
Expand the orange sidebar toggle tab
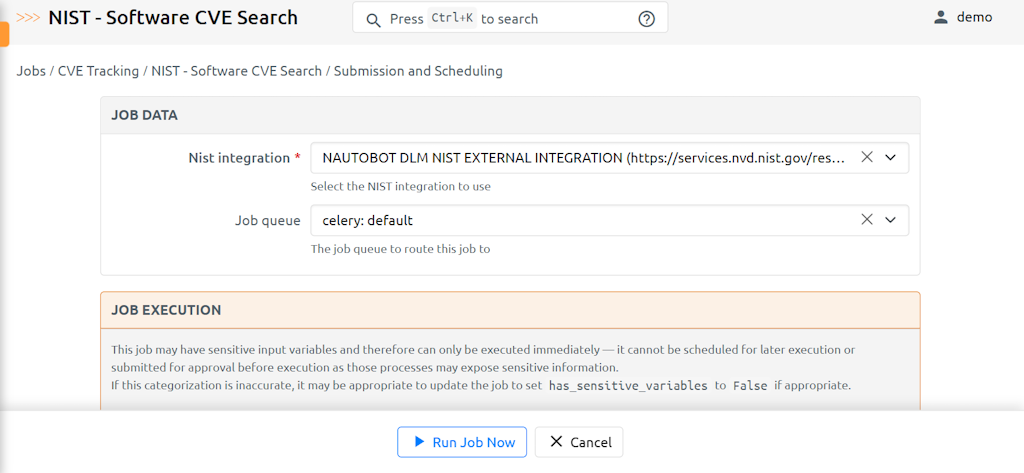(4, 32)
